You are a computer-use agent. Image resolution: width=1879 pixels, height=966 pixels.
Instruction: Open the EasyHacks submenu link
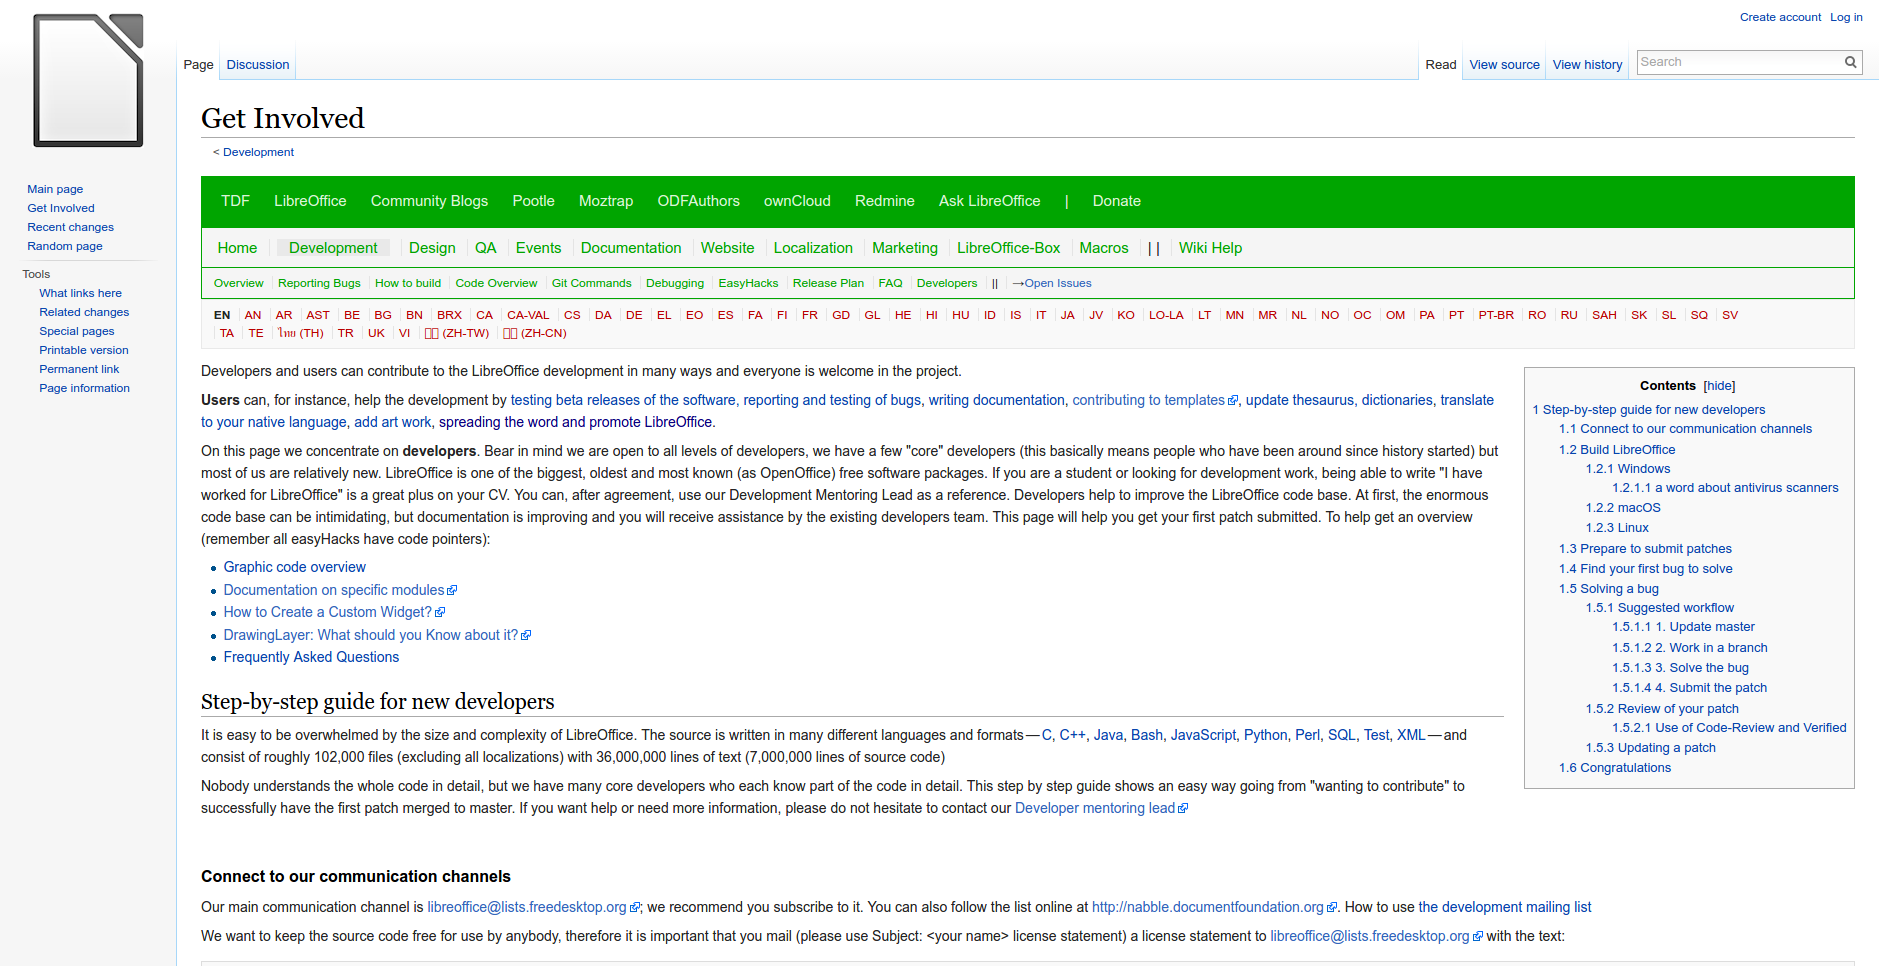[x=748, y=284]
